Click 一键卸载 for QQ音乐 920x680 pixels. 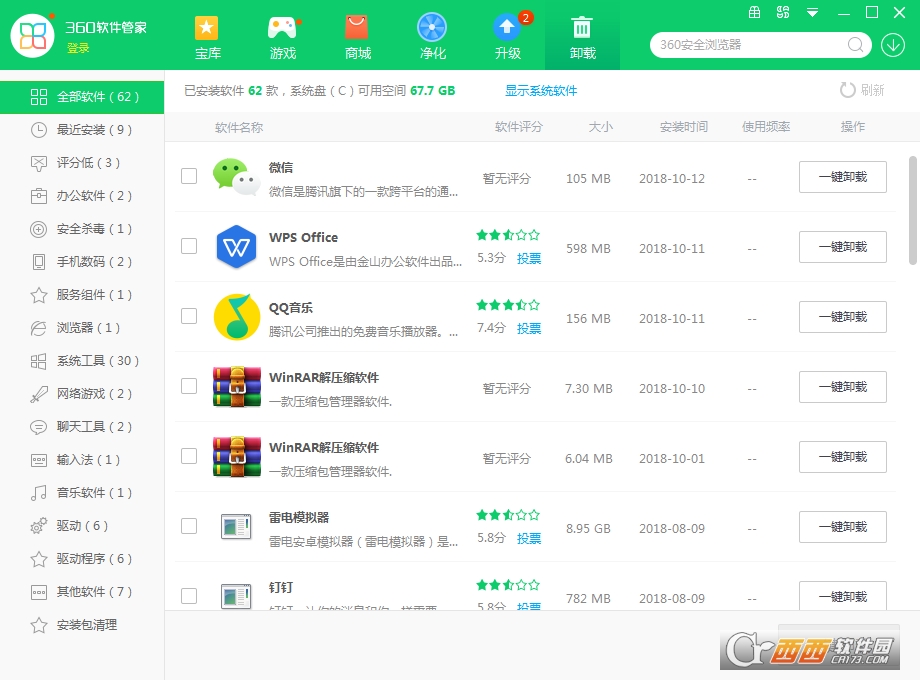[843, 317]
